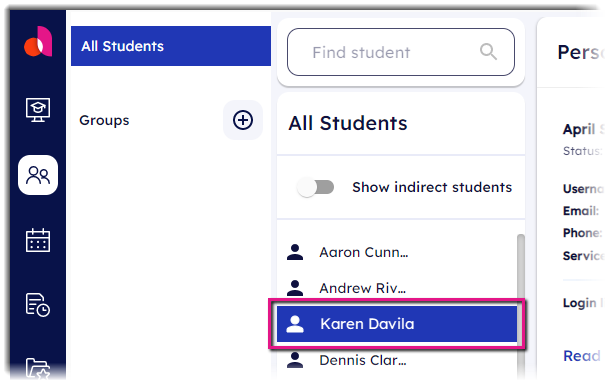Click the app logo at top left
Image resolution: width=606 pixels, height=381 pixels.
[38, 41]
